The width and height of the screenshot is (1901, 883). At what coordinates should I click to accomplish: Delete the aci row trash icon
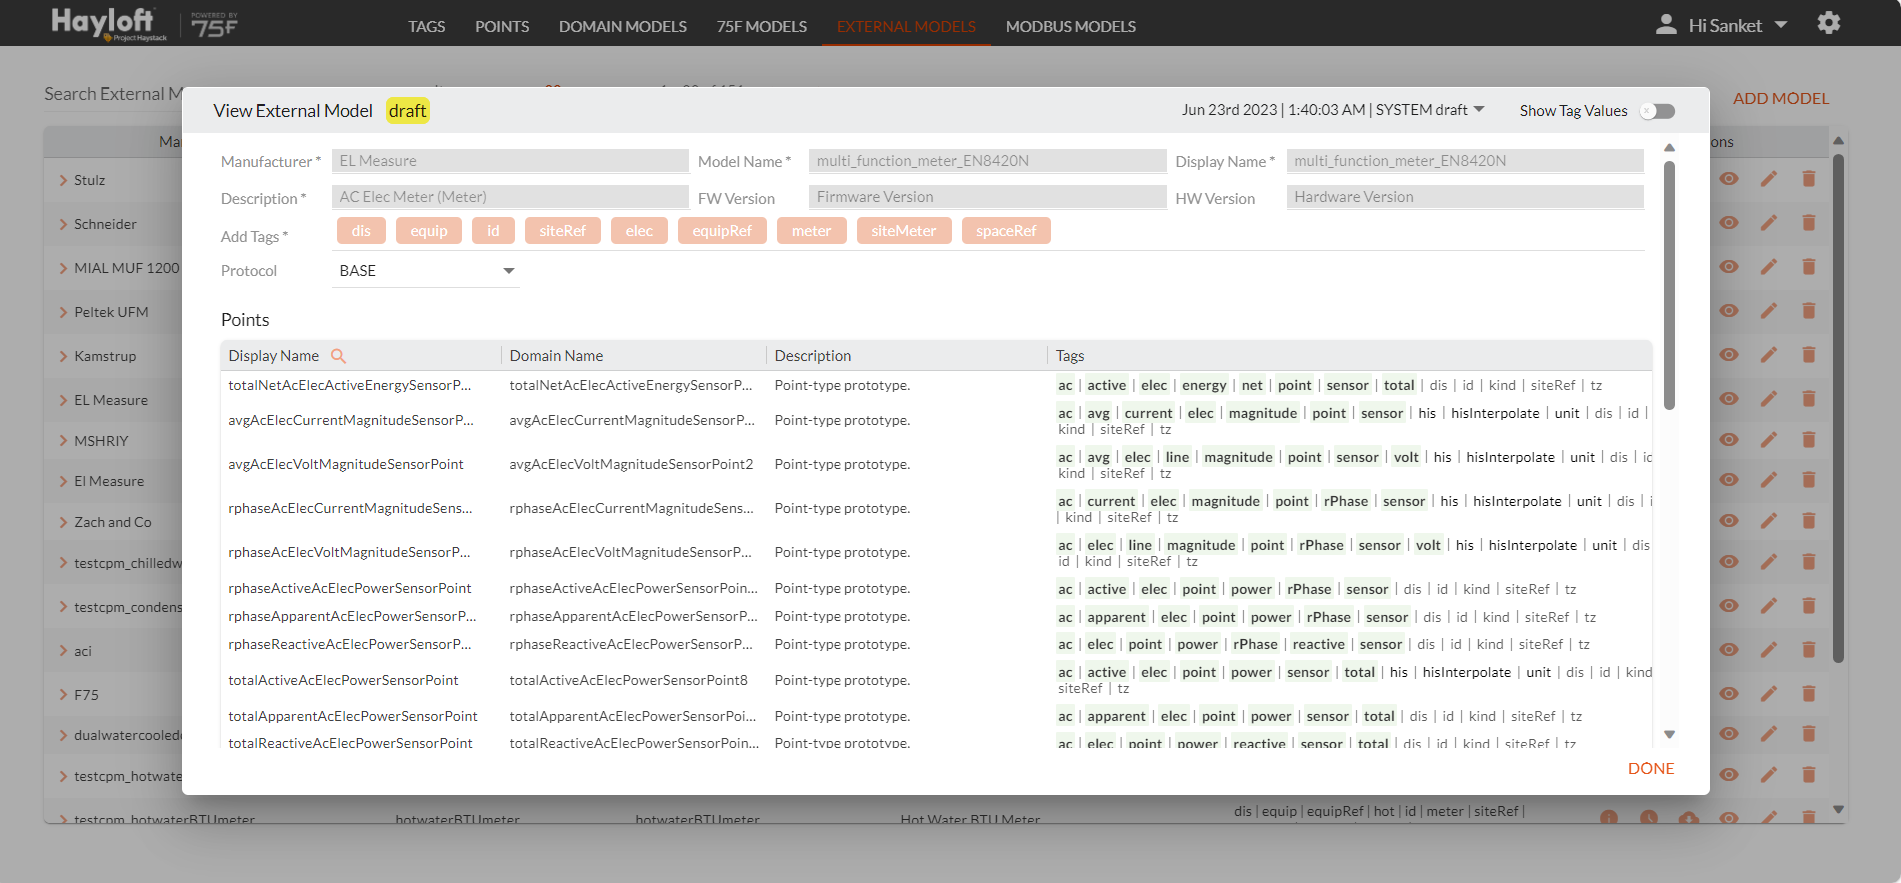click(1809, 650)
